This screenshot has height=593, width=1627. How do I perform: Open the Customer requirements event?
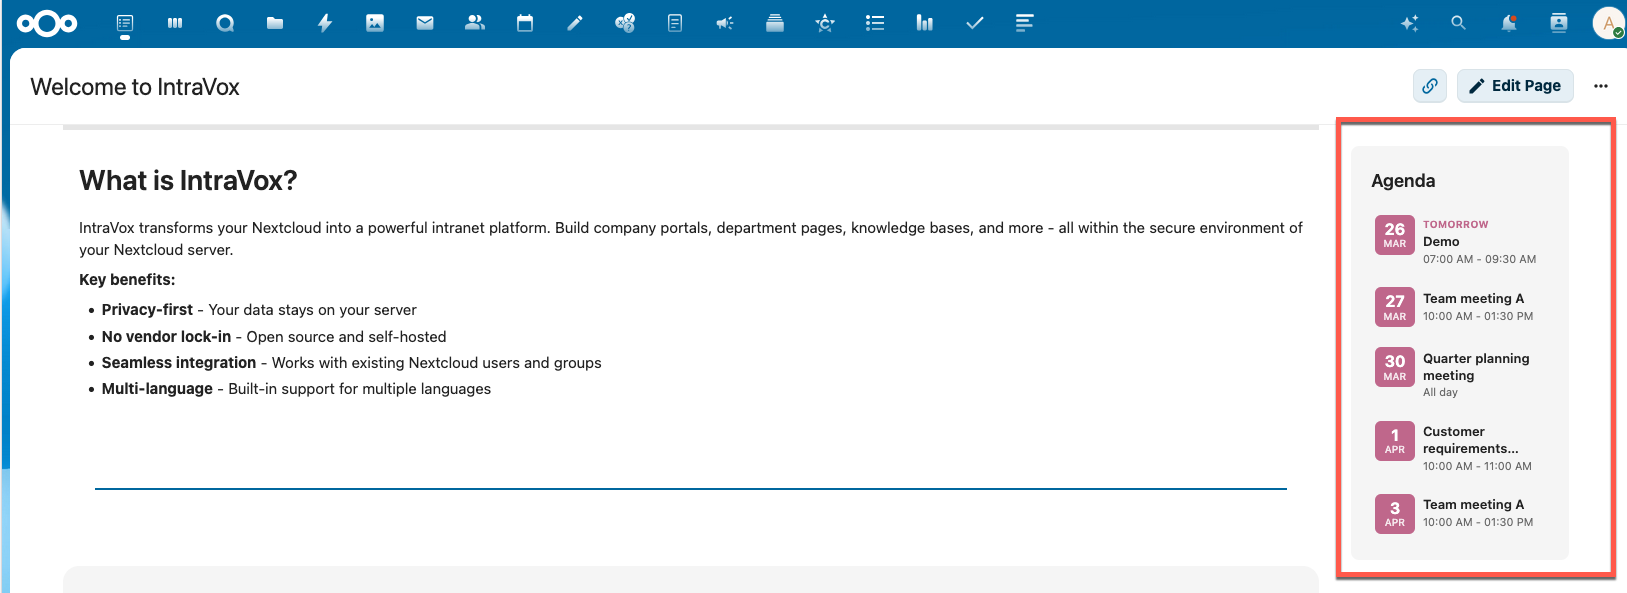(1459, 448)
